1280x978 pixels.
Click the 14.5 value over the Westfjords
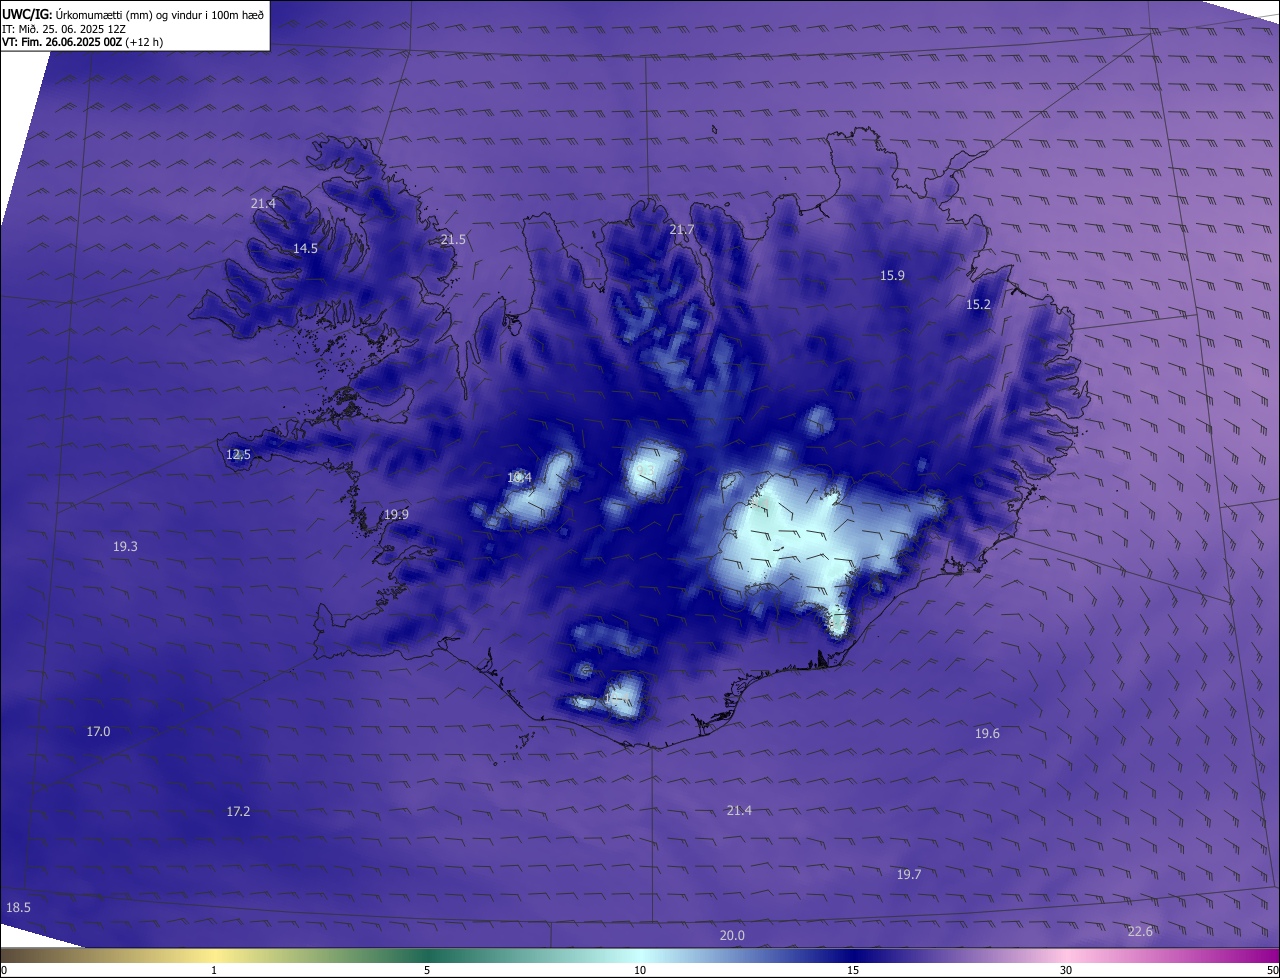pos(305,248)
